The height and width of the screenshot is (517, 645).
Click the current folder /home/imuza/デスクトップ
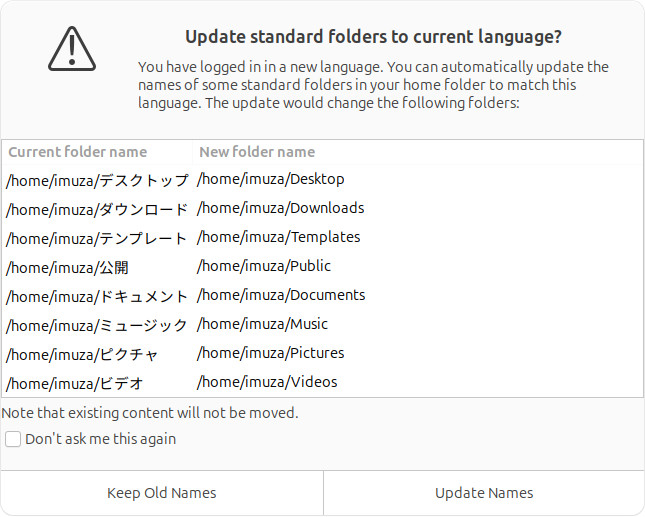coord(97,181)
